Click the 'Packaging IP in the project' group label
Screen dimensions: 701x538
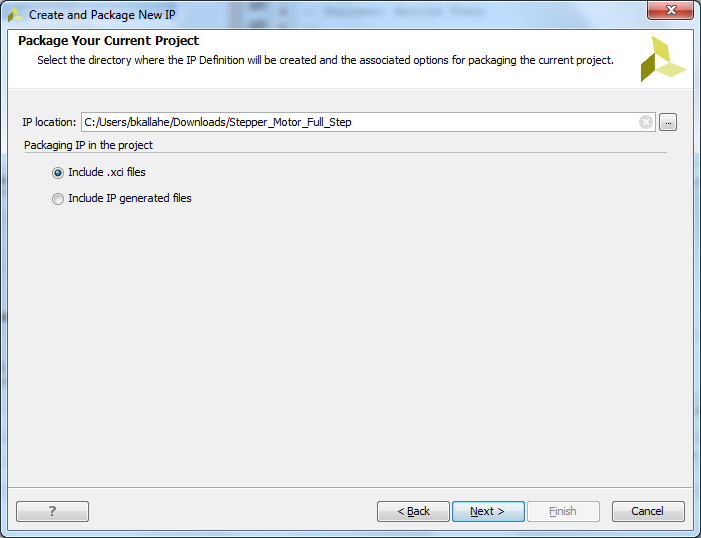tap(89, 145)
